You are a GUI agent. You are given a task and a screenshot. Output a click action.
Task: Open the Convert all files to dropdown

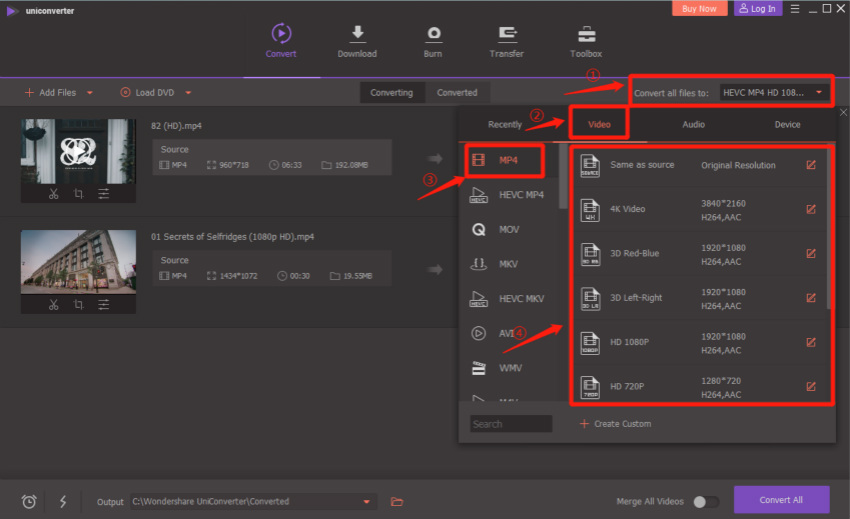(774, 93)
